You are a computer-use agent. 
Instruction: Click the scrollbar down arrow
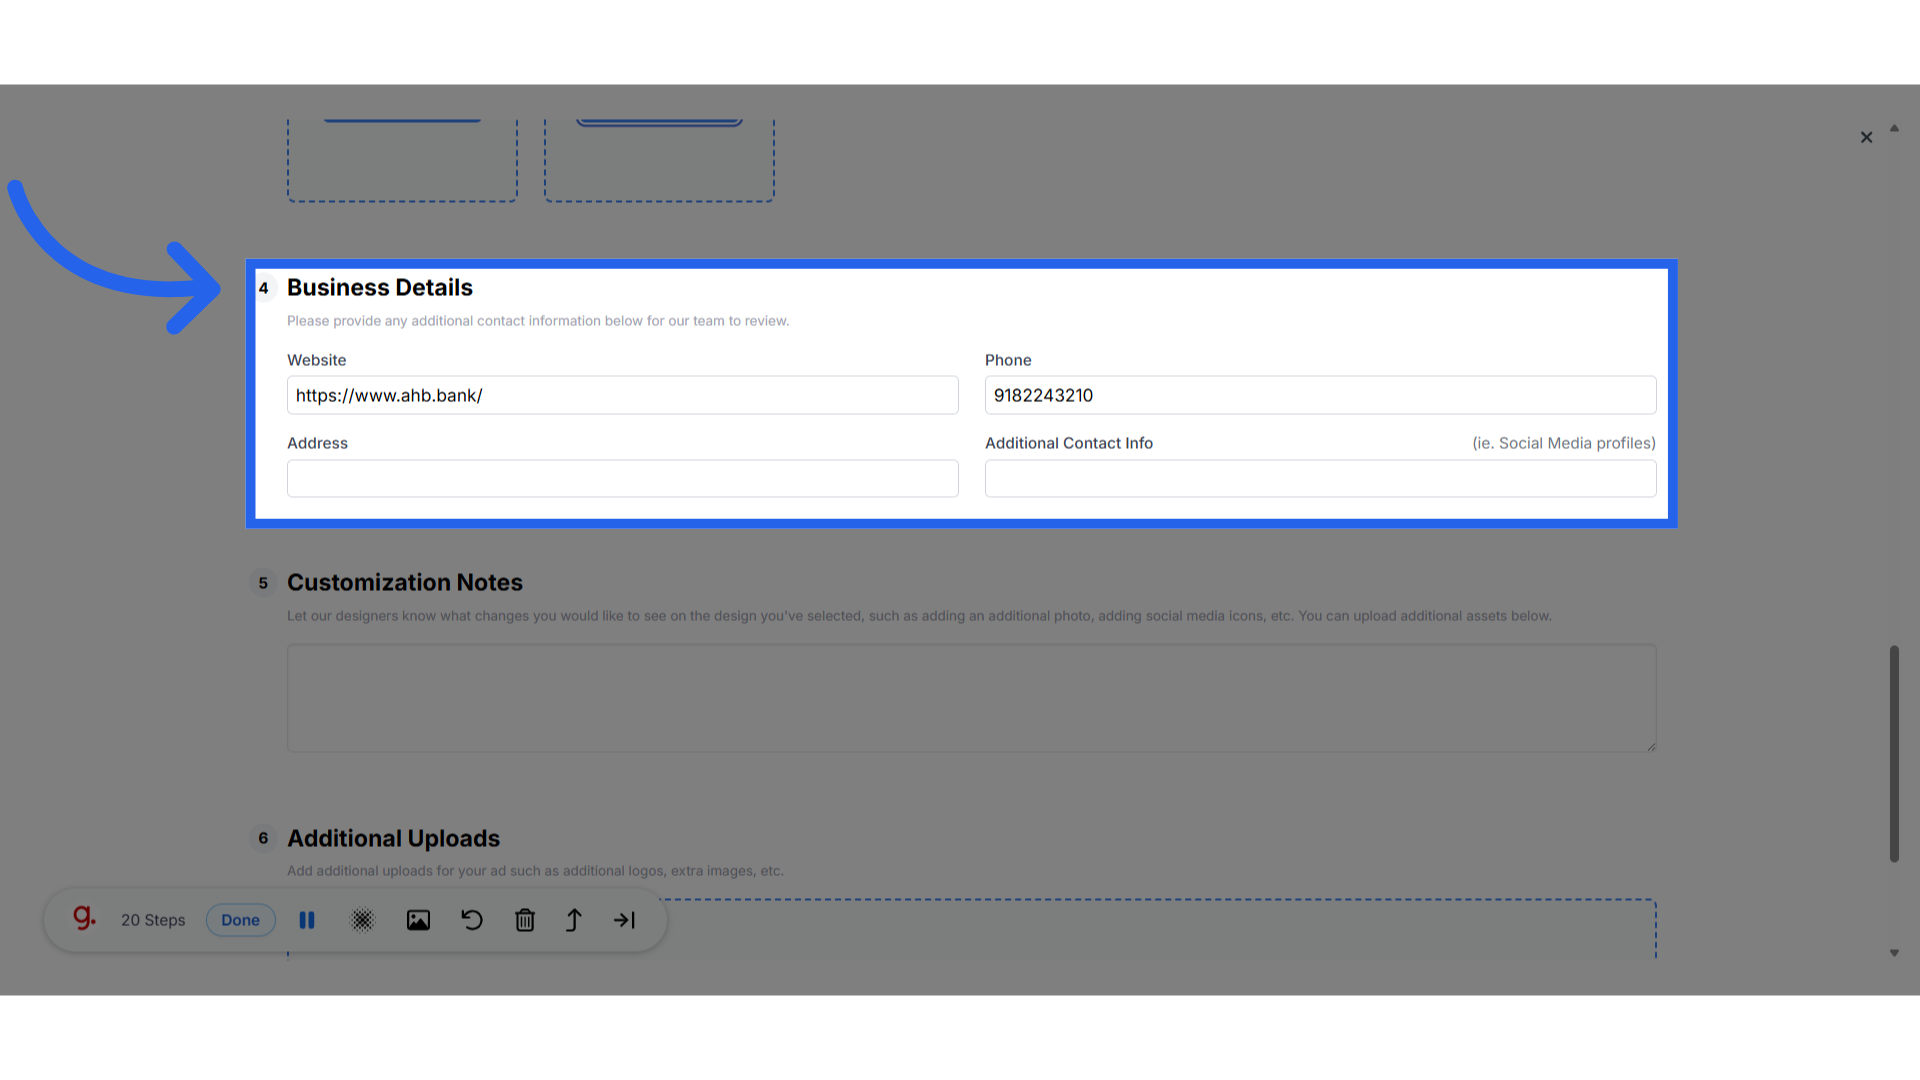coord(1894,953)
